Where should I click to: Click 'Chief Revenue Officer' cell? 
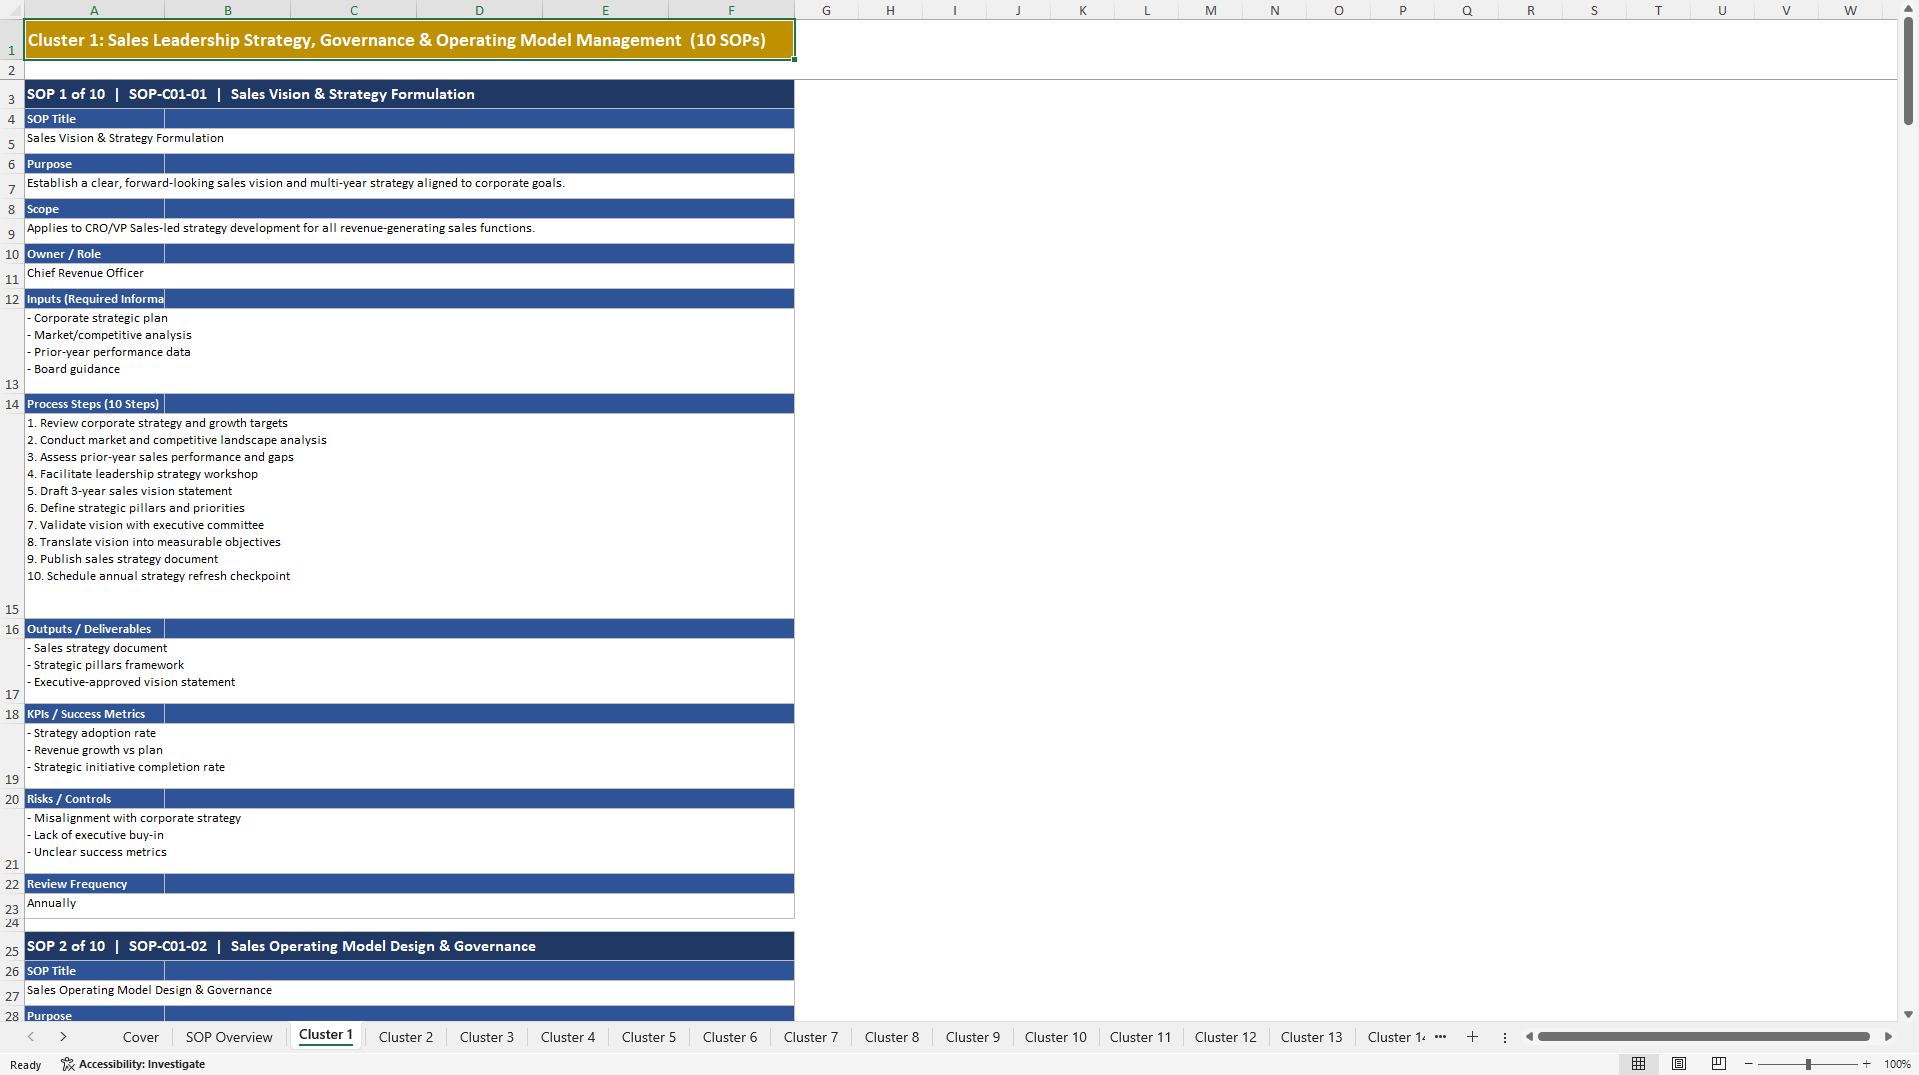coord(409,276)
